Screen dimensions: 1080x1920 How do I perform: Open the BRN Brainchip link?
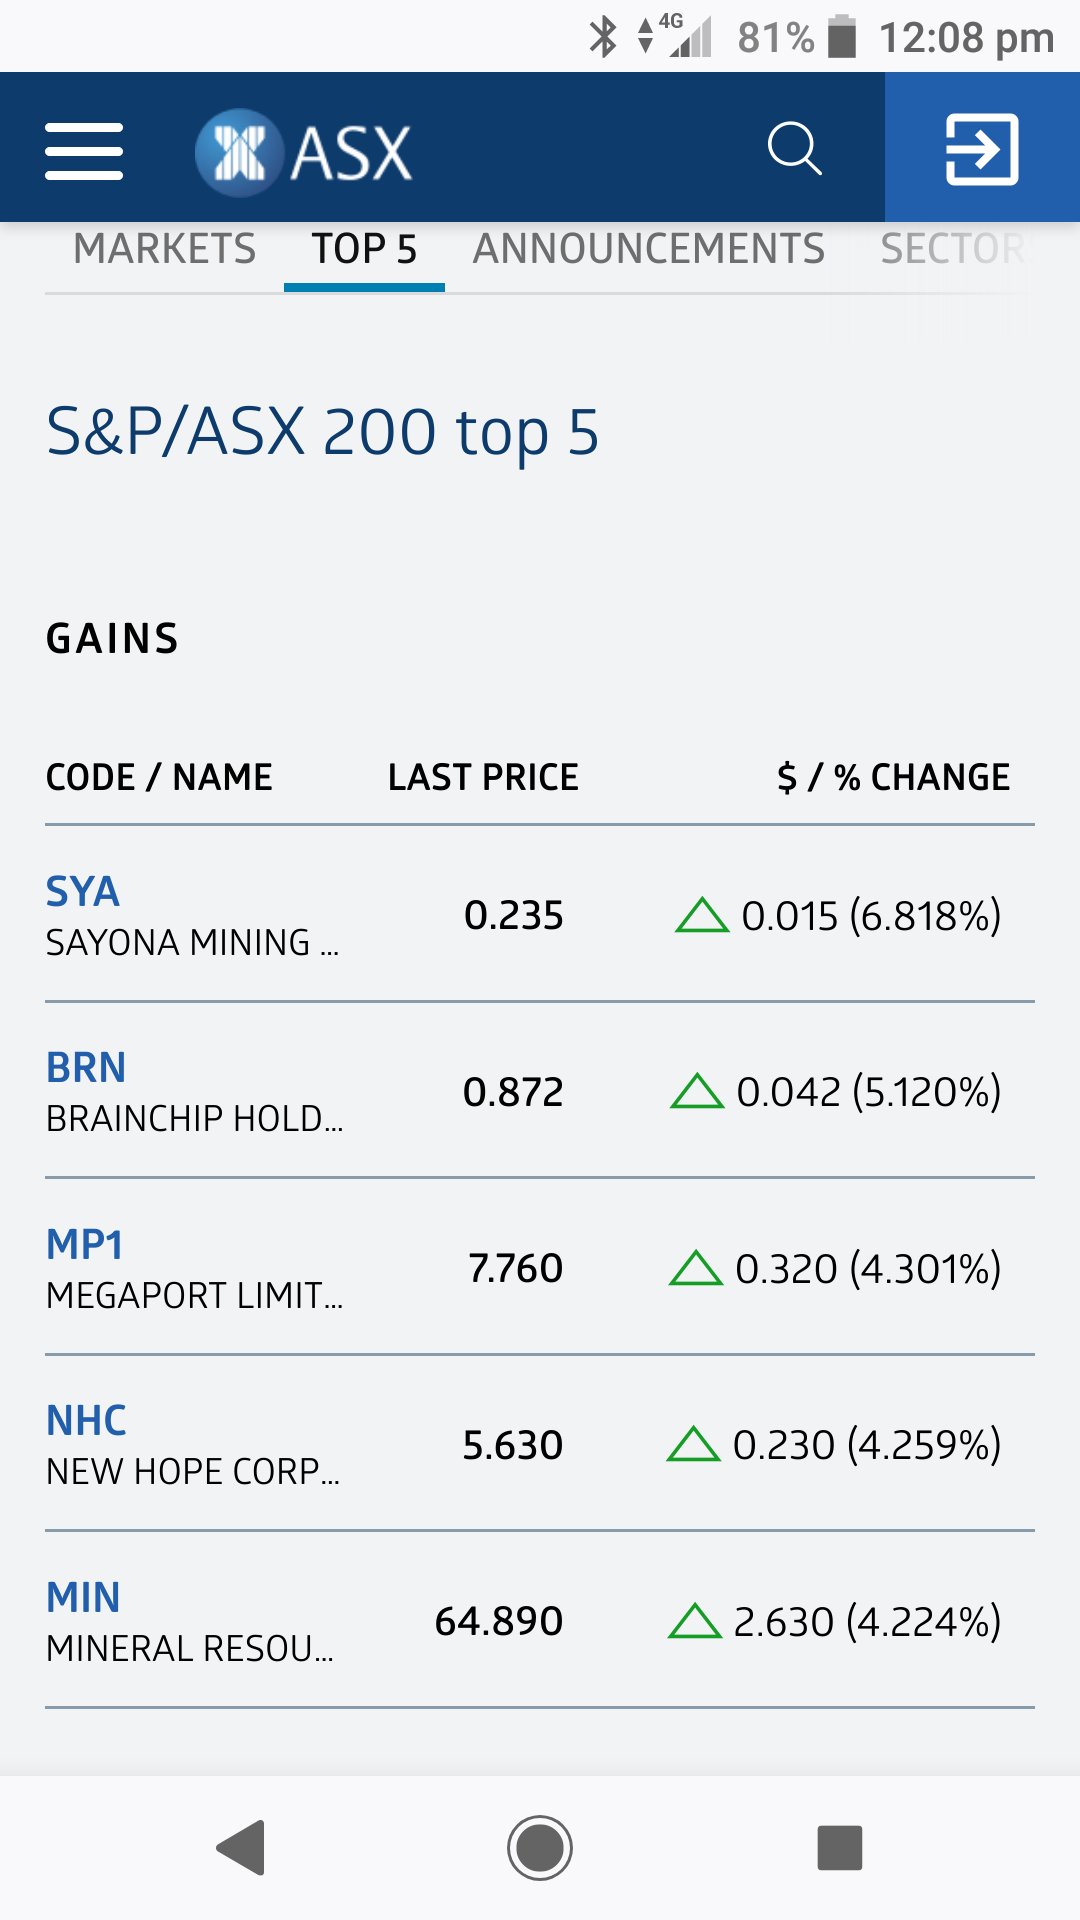point(86,1067)
